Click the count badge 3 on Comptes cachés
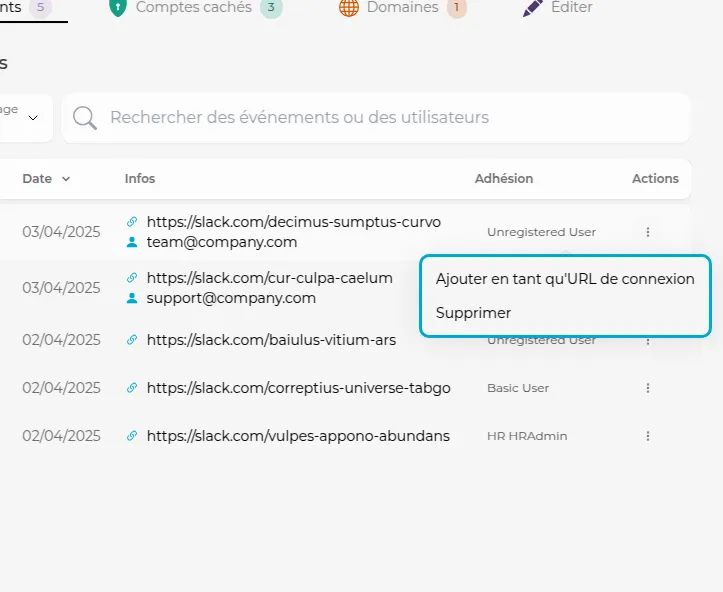This screenshot has height=592, width=723. tap(271, 7)
